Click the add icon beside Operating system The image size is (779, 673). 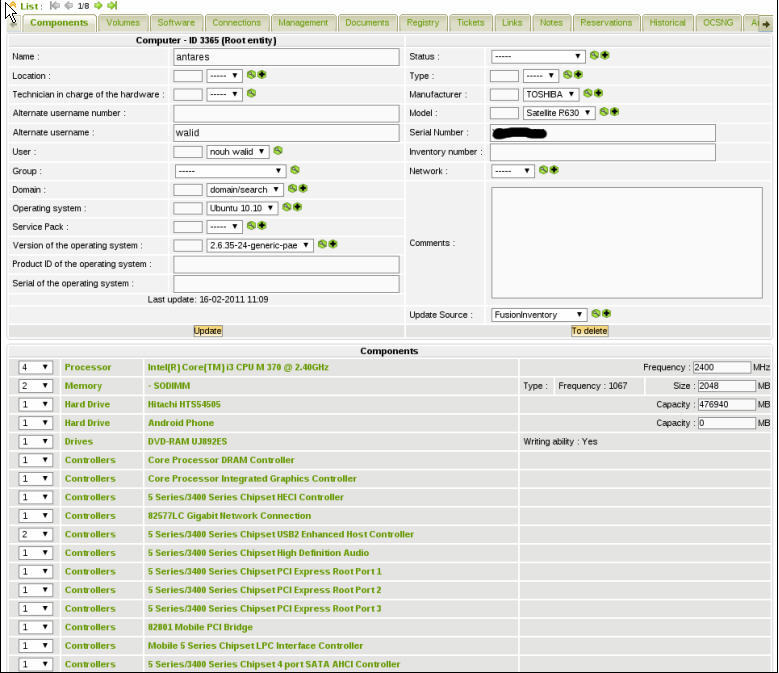point(298,208)
